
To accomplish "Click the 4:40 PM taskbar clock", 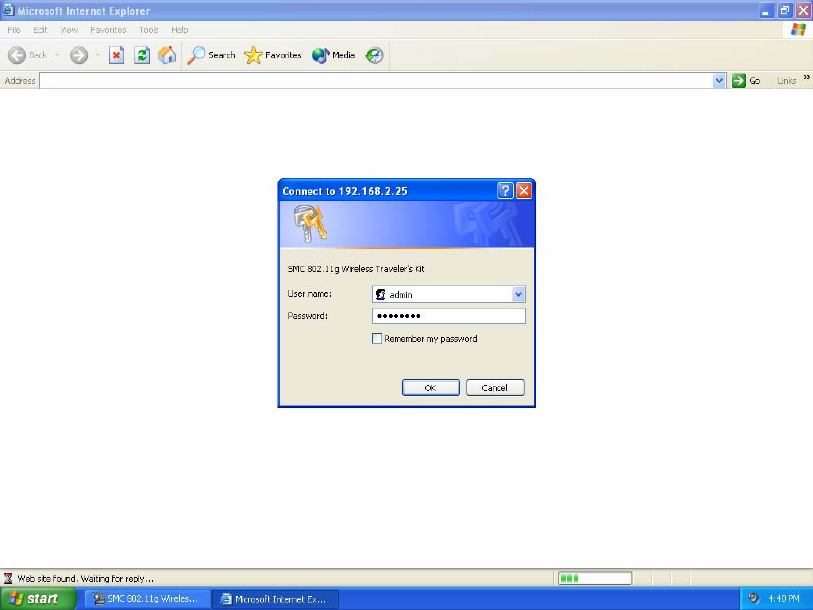I will coord(784,599).
